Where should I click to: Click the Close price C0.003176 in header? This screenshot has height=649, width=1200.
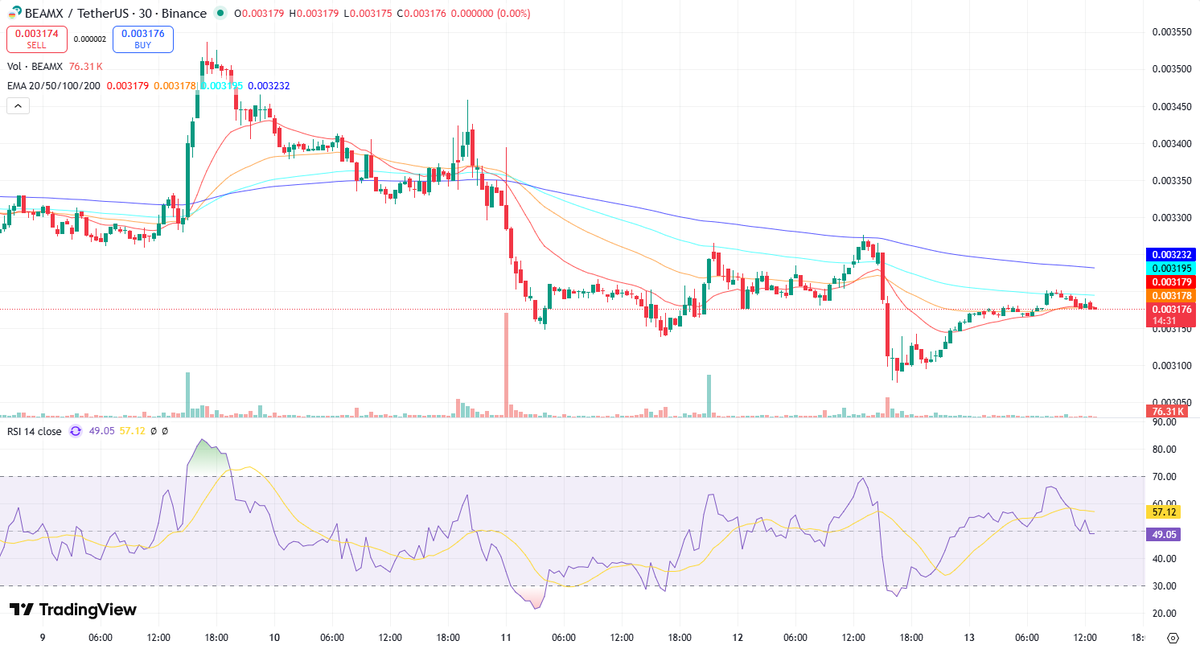[422, 14]
